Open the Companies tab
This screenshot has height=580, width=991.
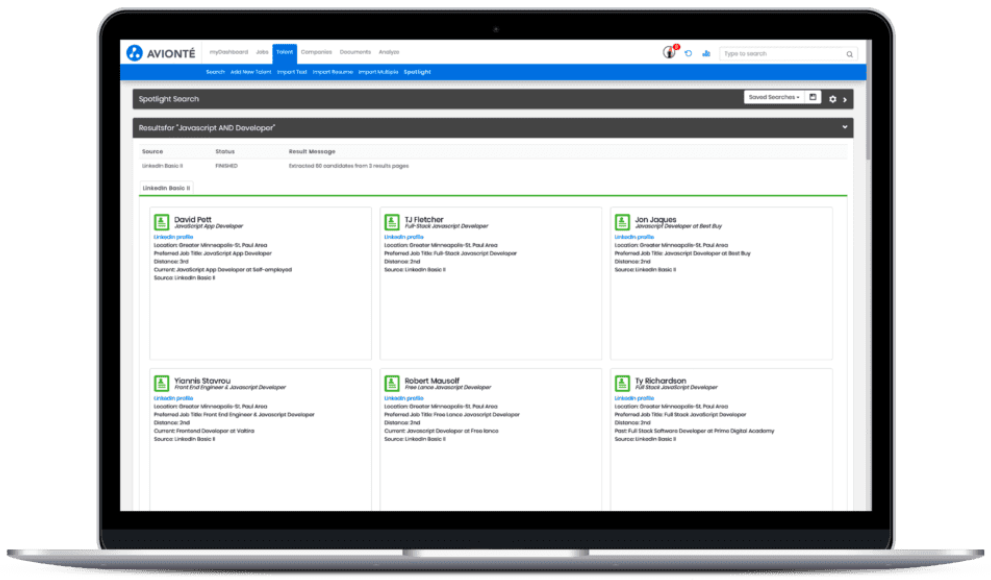(316, 52)
